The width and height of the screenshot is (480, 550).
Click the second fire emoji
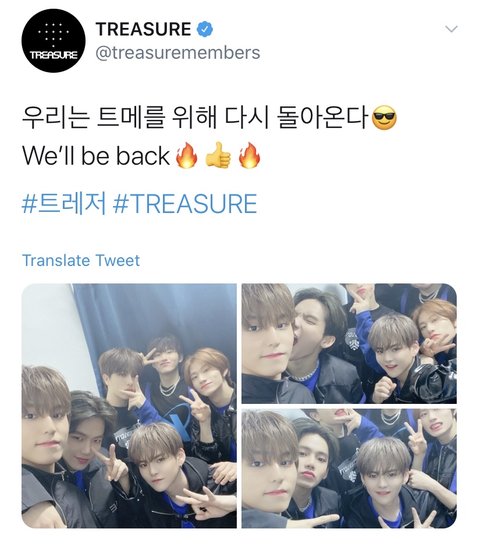[x=249, y=155]
